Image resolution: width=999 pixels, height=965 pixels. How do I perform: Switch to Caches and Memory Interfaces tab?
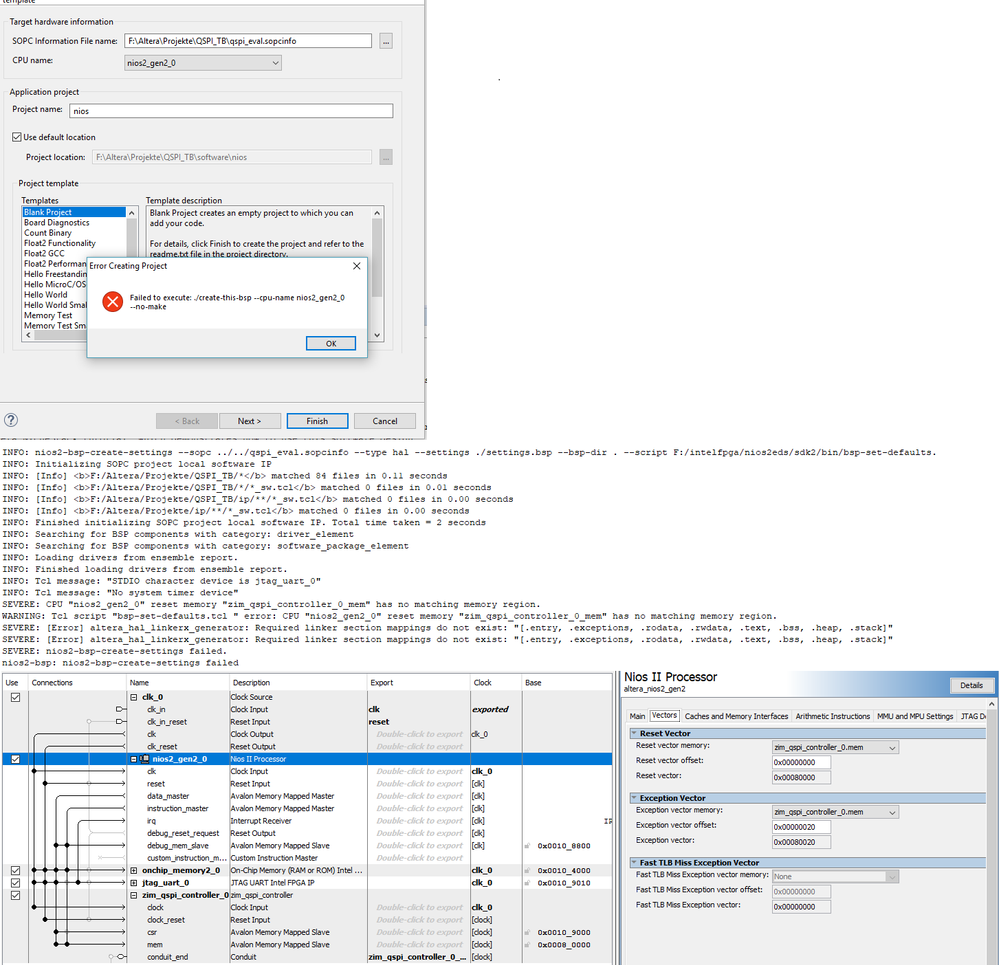736,716
